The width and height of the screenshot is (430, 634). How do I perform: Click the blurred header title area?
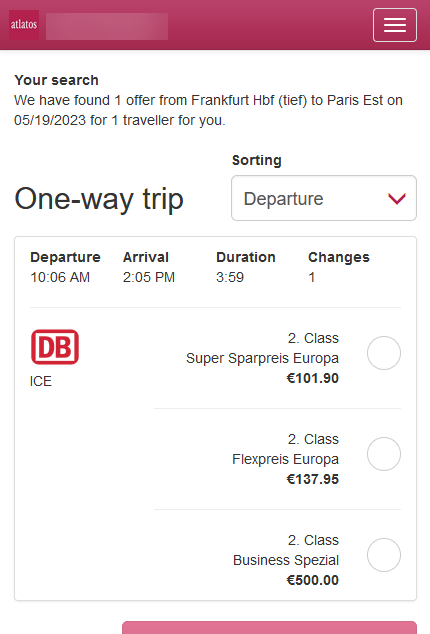(x=107, y=26)
